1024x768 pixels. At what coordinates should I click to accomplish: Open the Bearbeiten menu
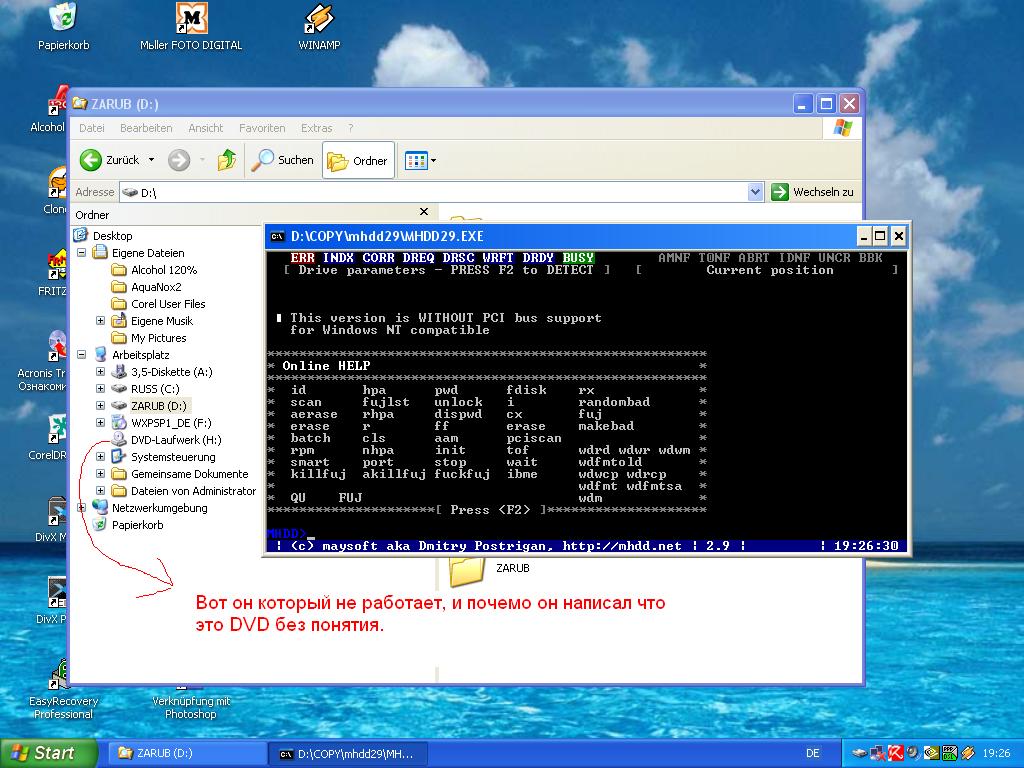click(x=146, y=128)
